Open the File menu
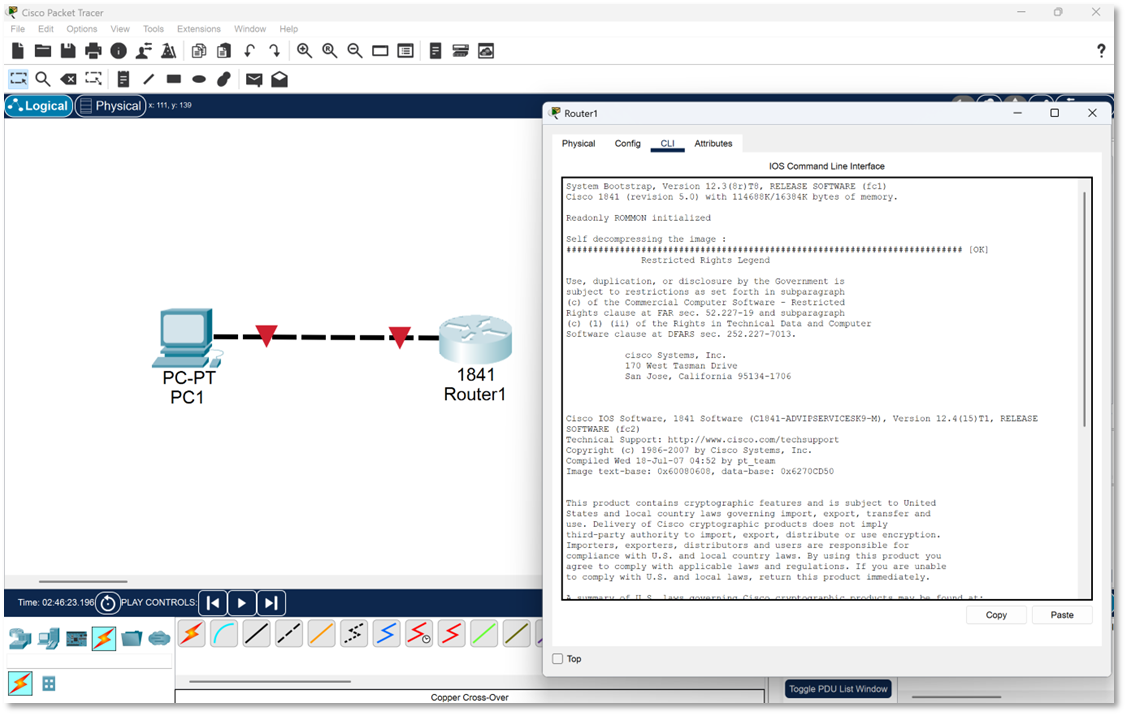Screen dimensions: 1127x716 pos(18,29)
